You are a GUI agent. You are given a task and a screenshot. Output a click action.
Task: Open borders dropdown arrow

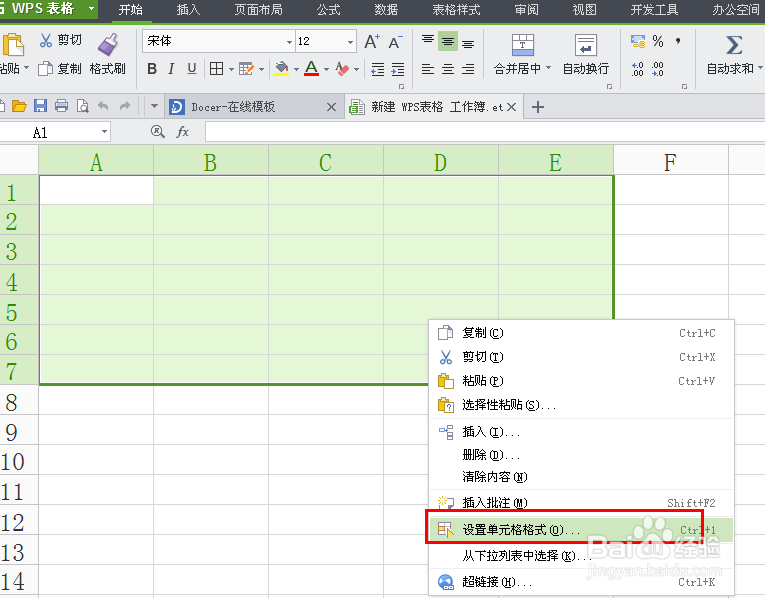point(231,69)
